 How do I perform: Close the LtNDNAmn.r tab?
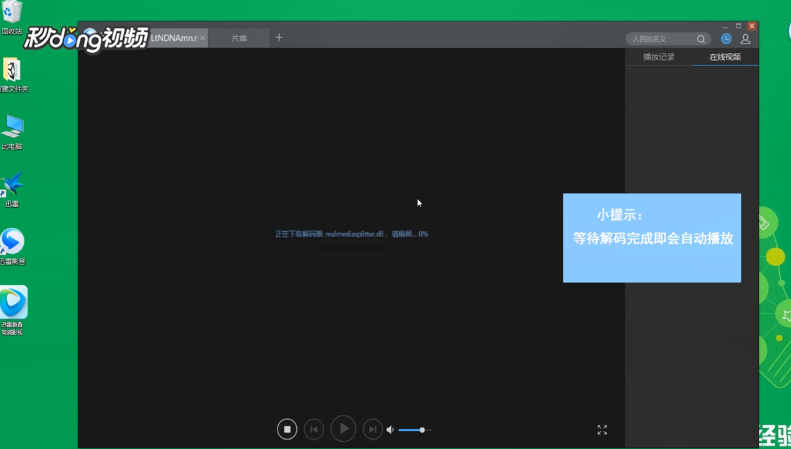pyautogui.click(x=203, y=38)
